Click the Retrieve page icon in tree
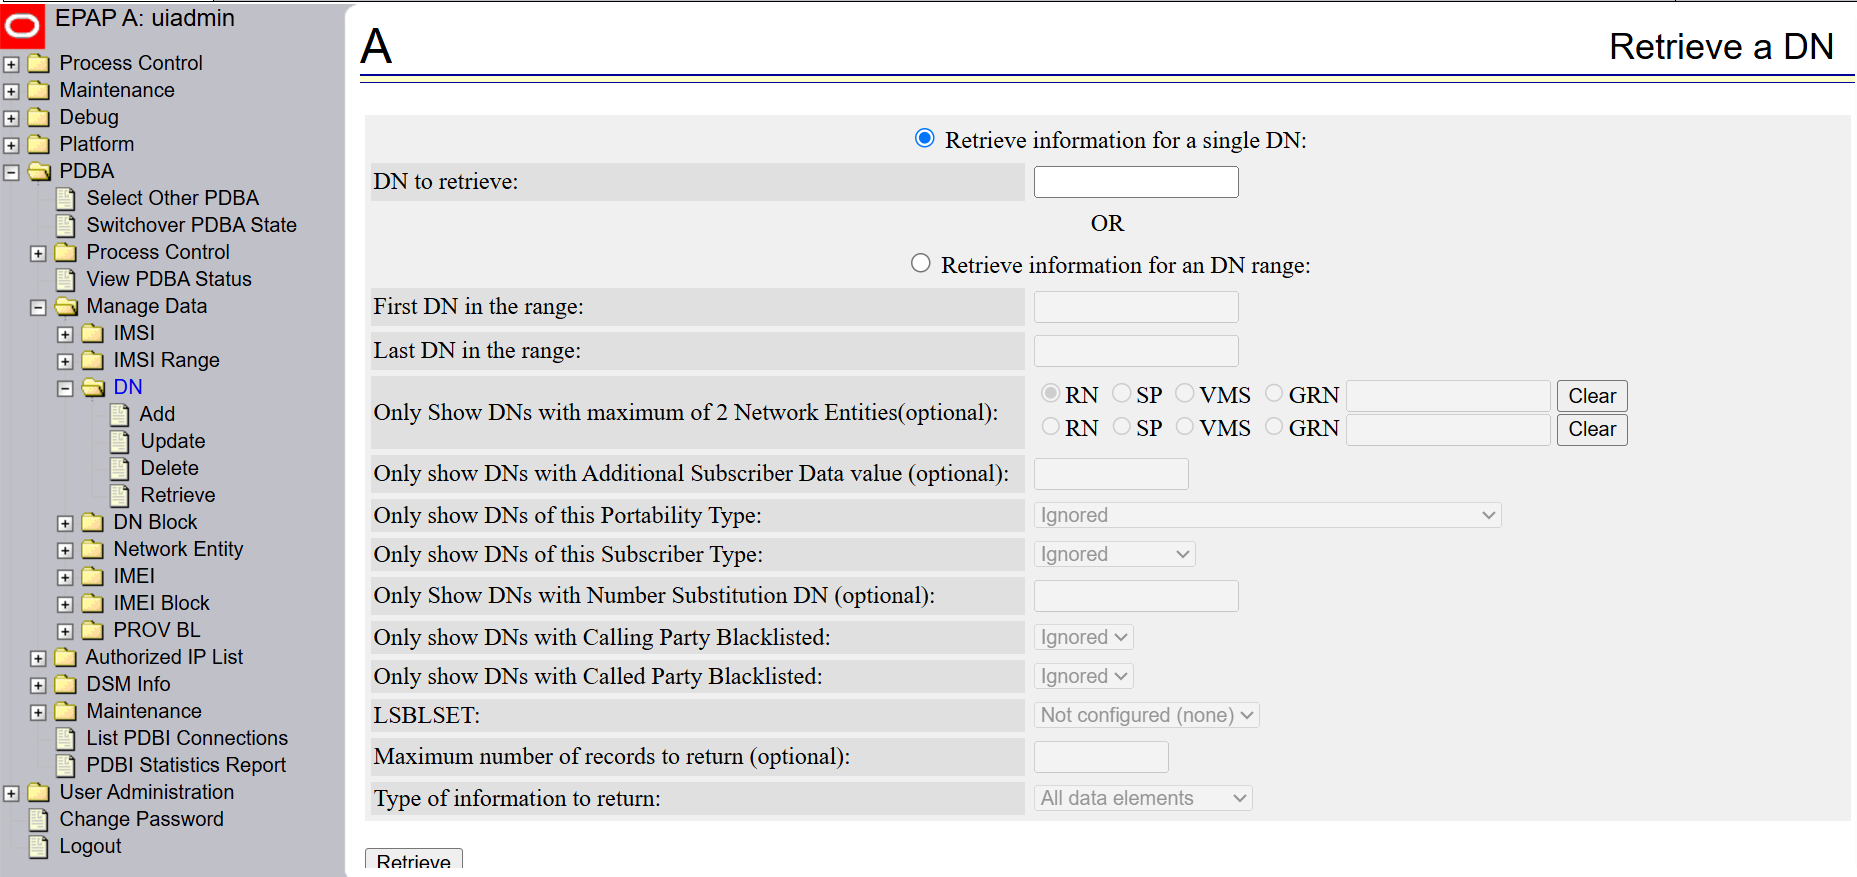This screenshot has height=877, width=1857. 120,495
